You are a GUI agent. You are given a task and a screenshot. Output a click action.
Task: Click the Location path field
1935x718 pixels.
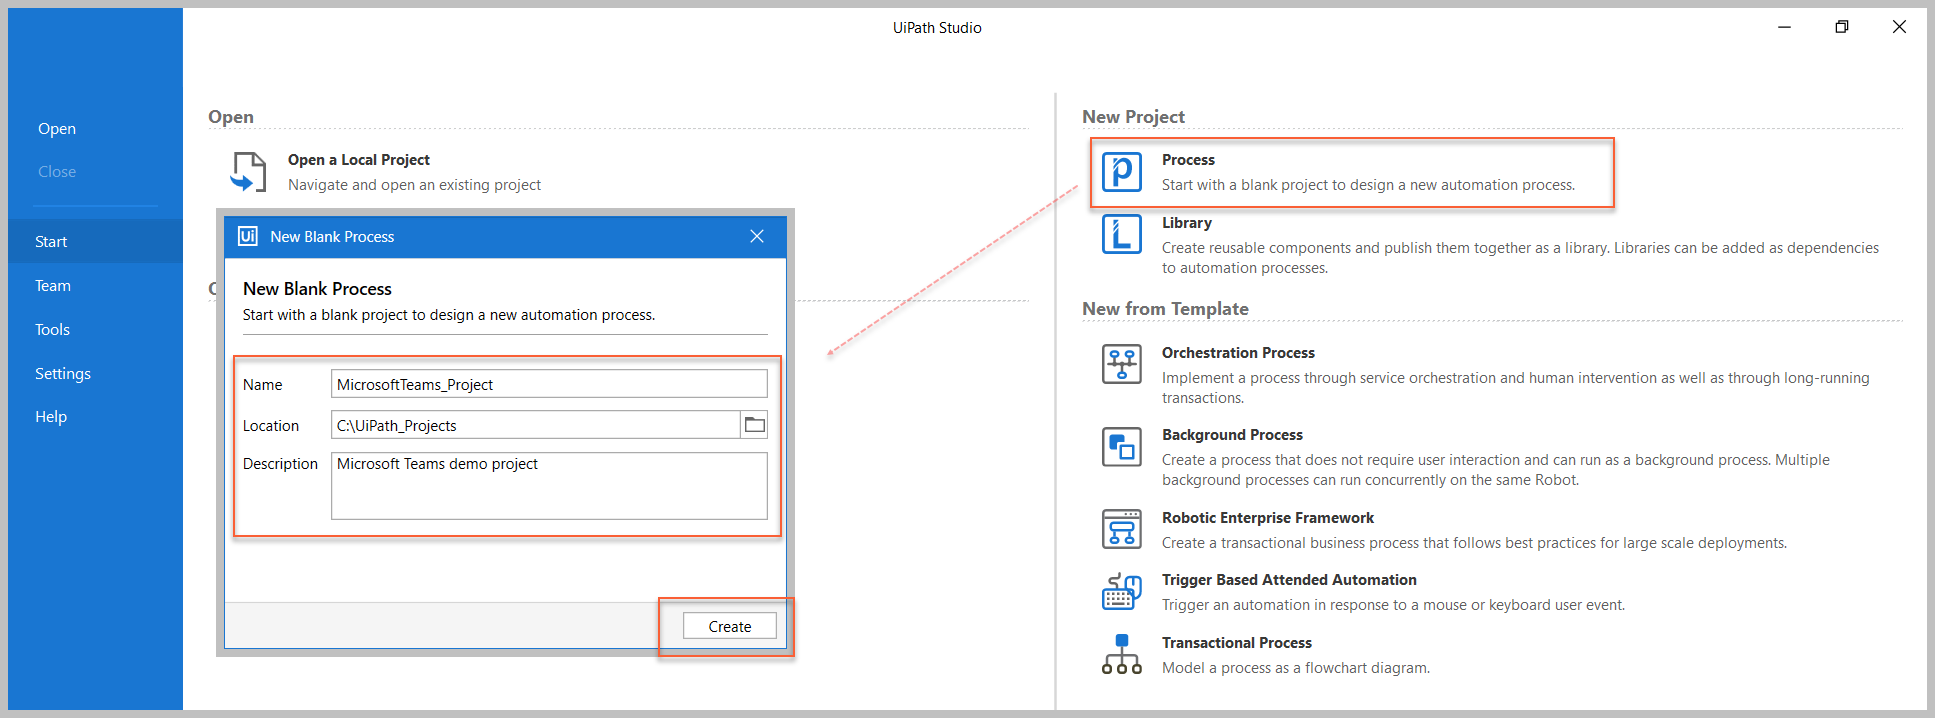pyautogui.click(x=535, y=425)
